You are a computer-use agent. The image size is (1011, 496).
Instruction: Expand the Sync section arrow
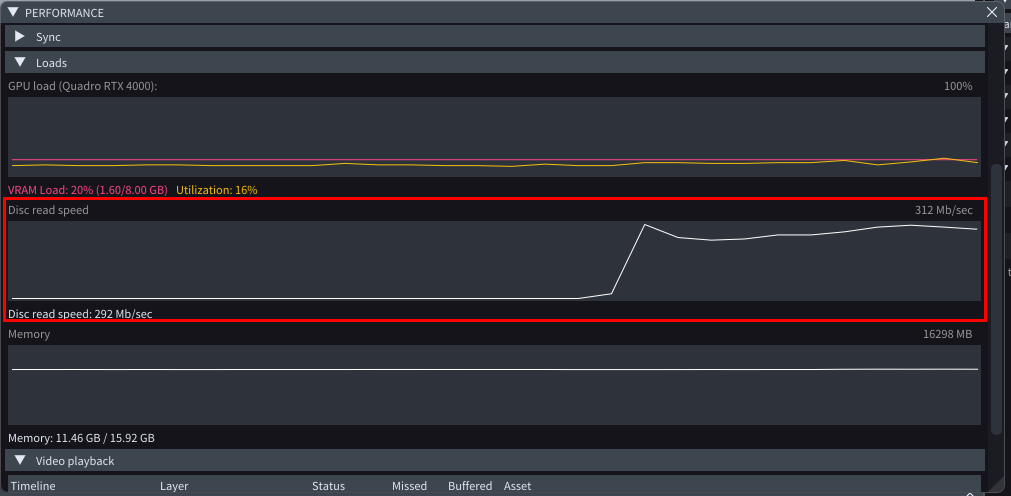pyautogui.click(x=20, y=37)
